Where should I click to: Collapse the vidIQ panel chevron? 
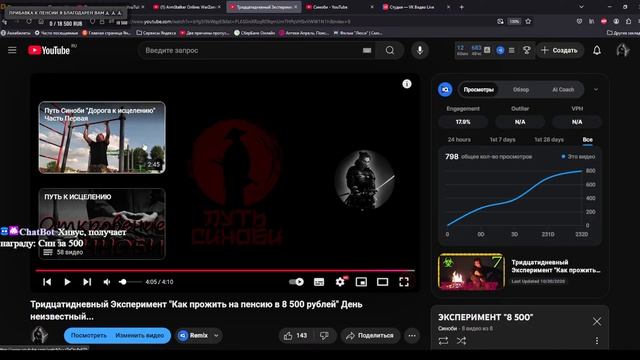(x=596, y=89)
